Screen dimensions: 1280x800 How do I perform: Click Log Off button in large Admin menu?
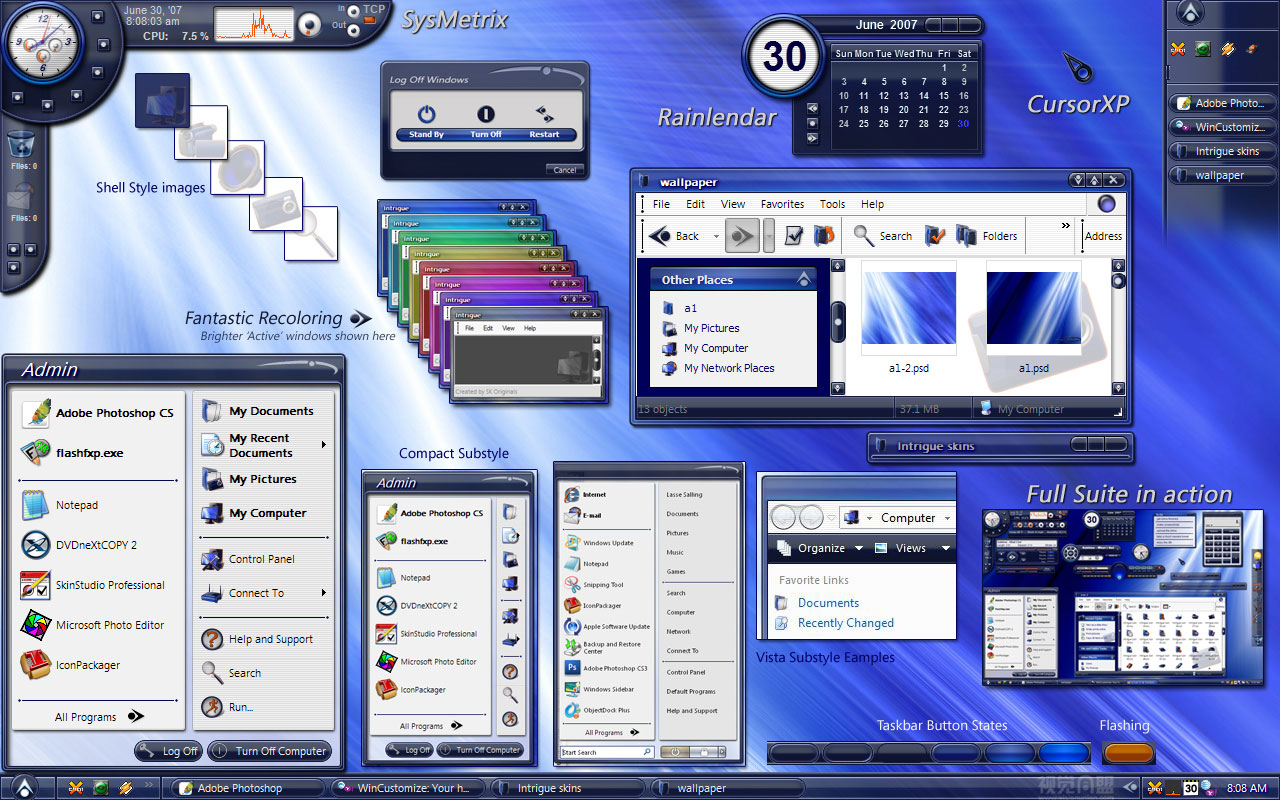tap(169, 751)
